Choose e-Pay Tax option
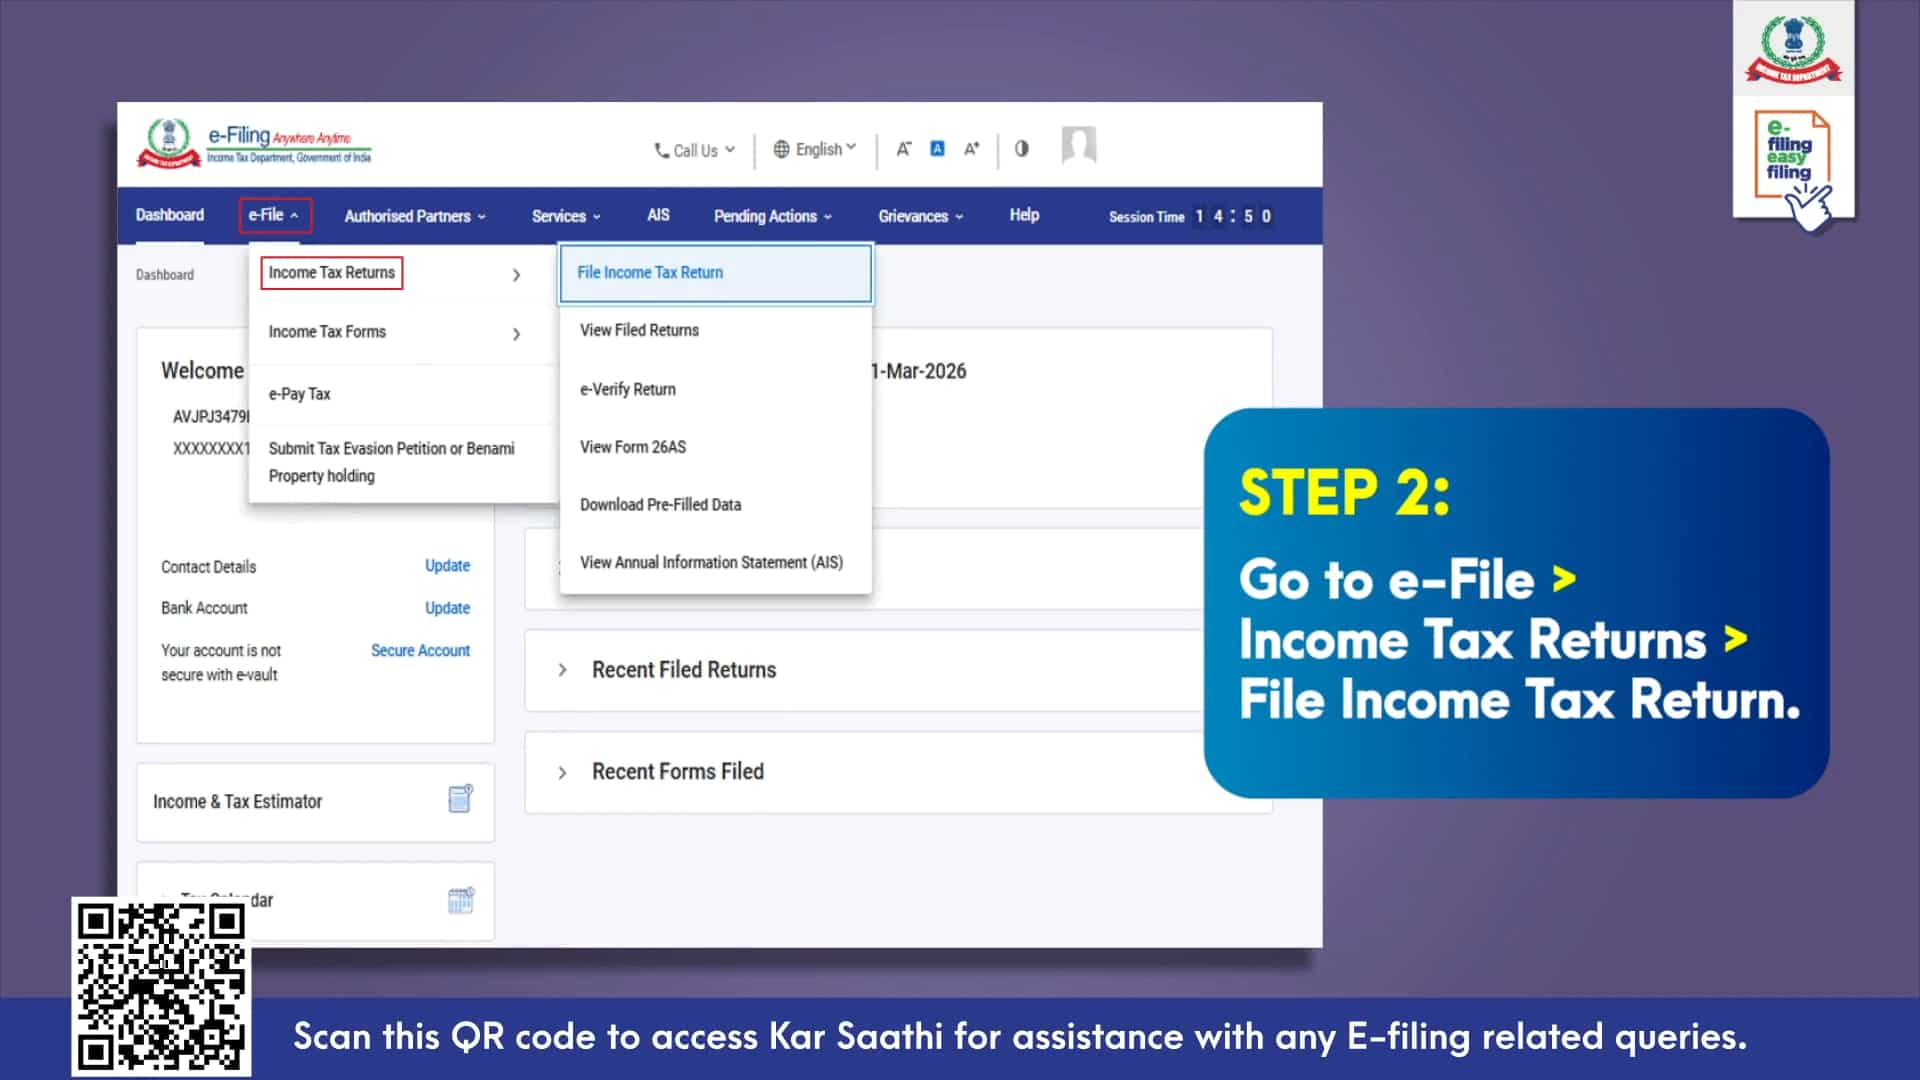This screenshot has width=1920, height=1080. pyautogui.click(x=299, y=394)
